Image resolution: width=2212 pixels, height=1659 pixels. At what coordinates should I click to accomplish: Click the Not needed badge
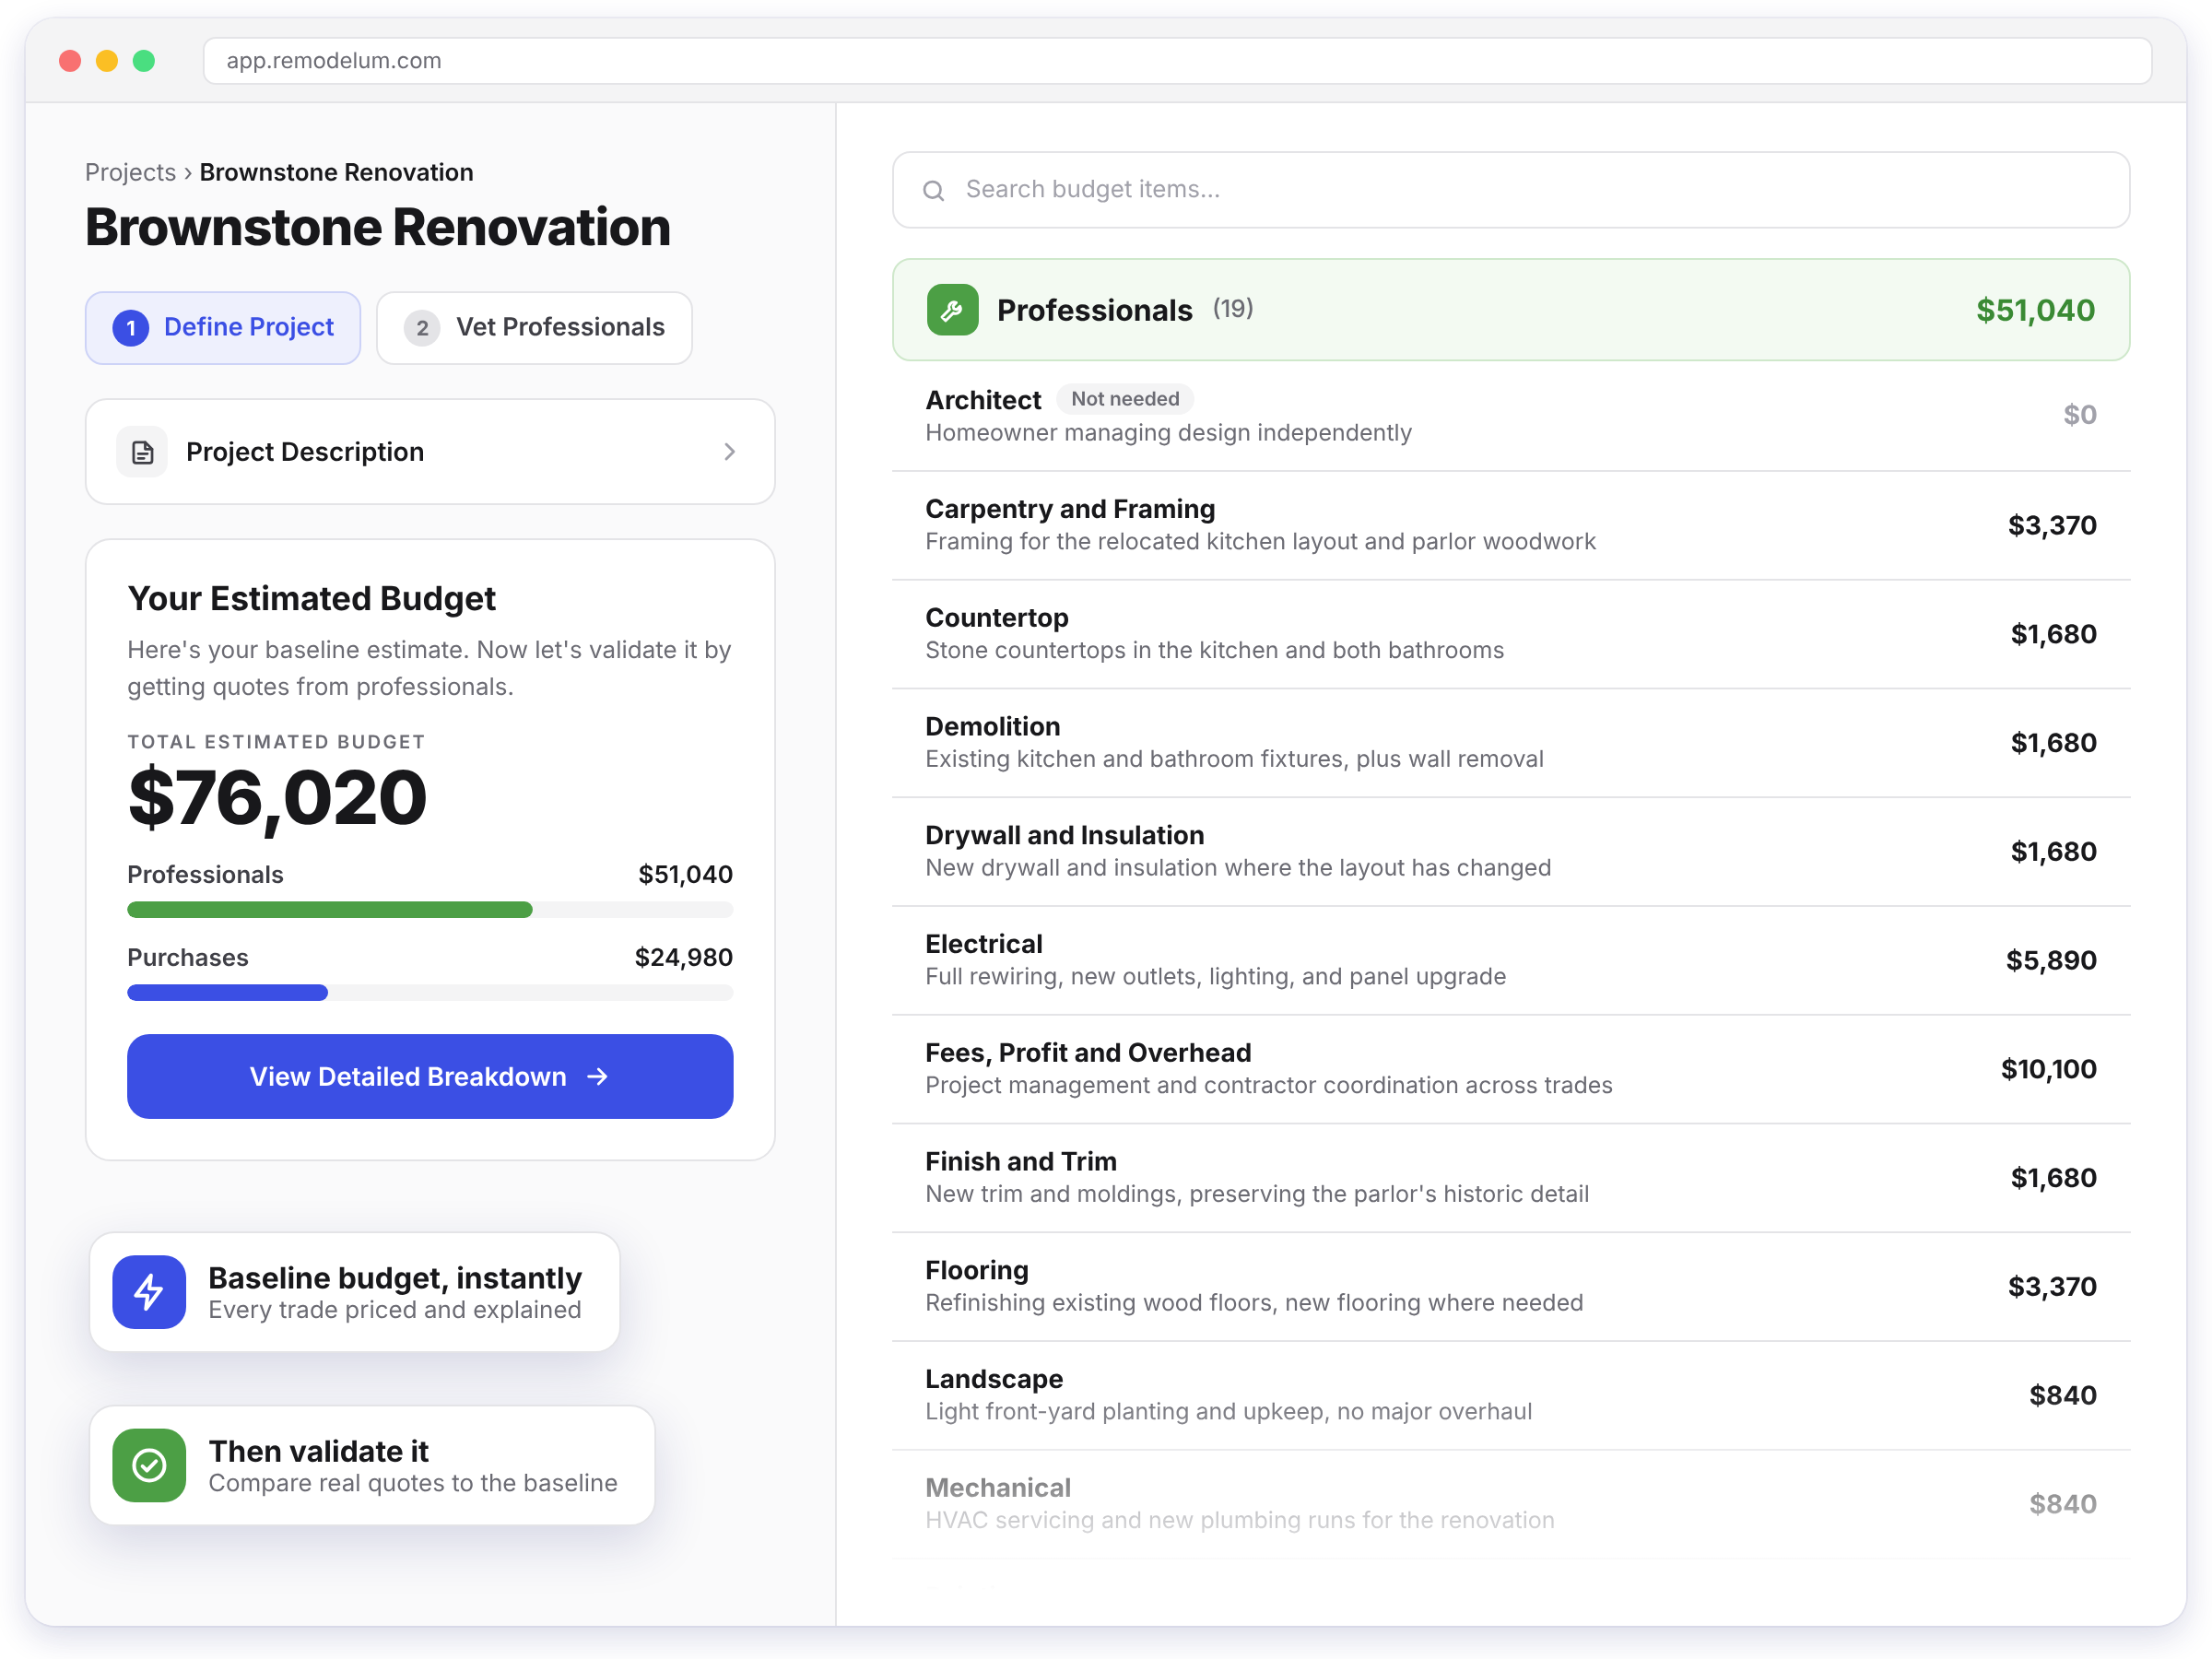point(1124,399)
